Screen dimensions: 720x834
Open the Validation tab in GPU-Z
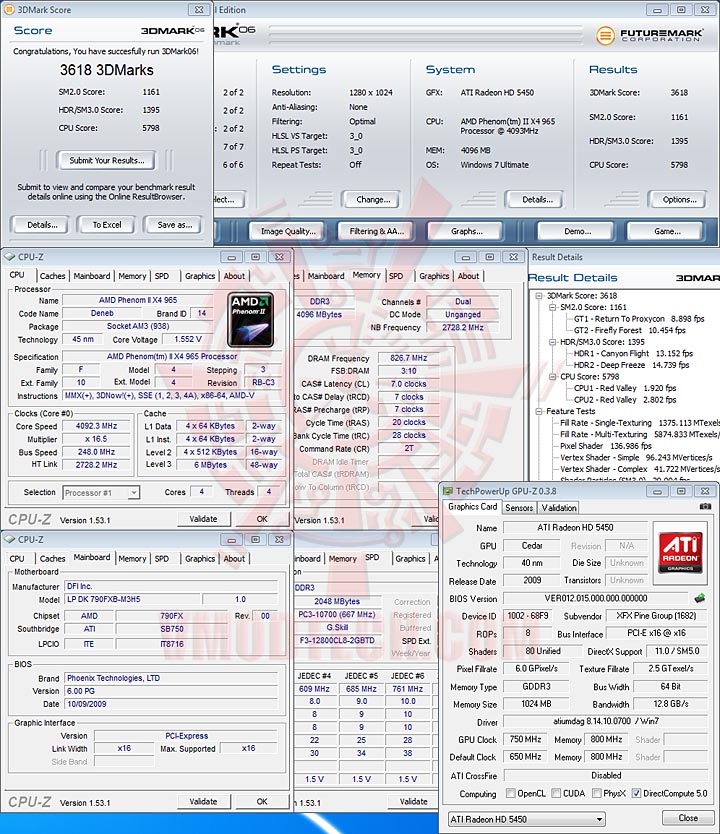point(559,507)
